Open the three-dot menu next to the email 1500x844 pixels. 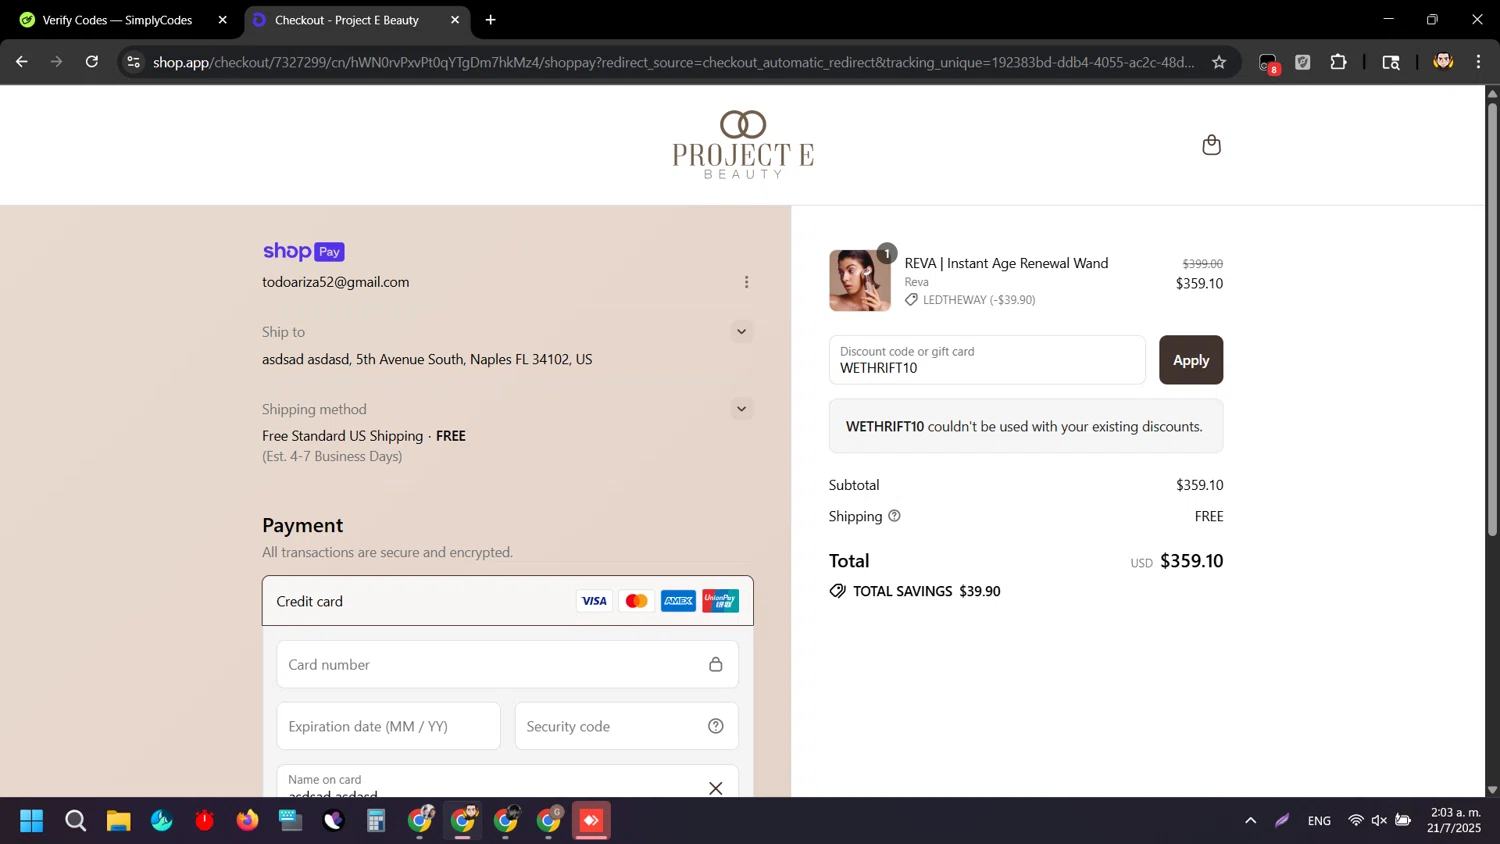pos(746,282)
